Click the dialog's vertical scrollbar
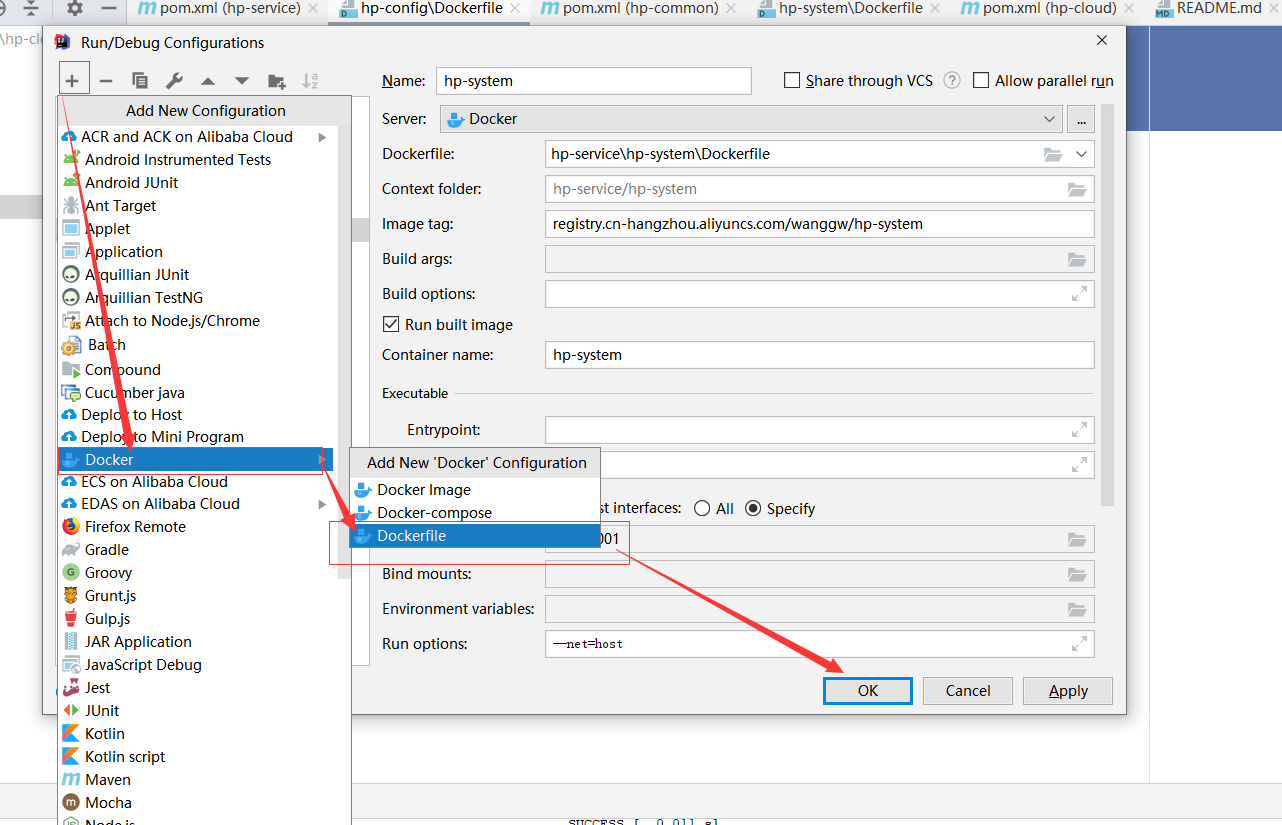1282x825 pixels. click(1107, 304)
